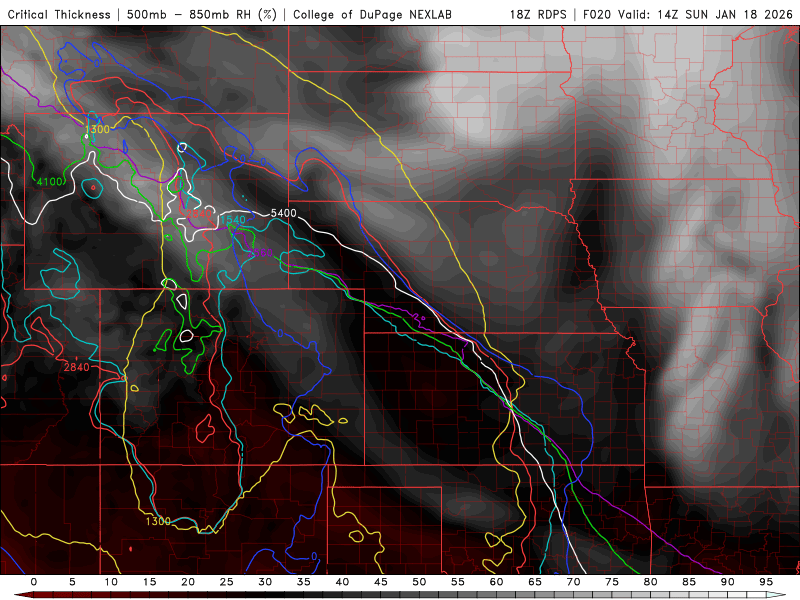
Task: Click the "85" value on the color scale
Action: click(689, 582)
